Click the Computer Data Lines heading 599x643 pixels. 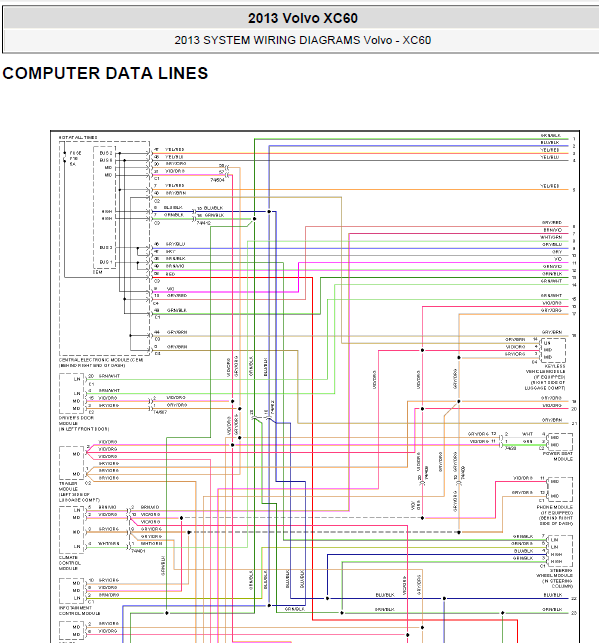pos(105,73)
